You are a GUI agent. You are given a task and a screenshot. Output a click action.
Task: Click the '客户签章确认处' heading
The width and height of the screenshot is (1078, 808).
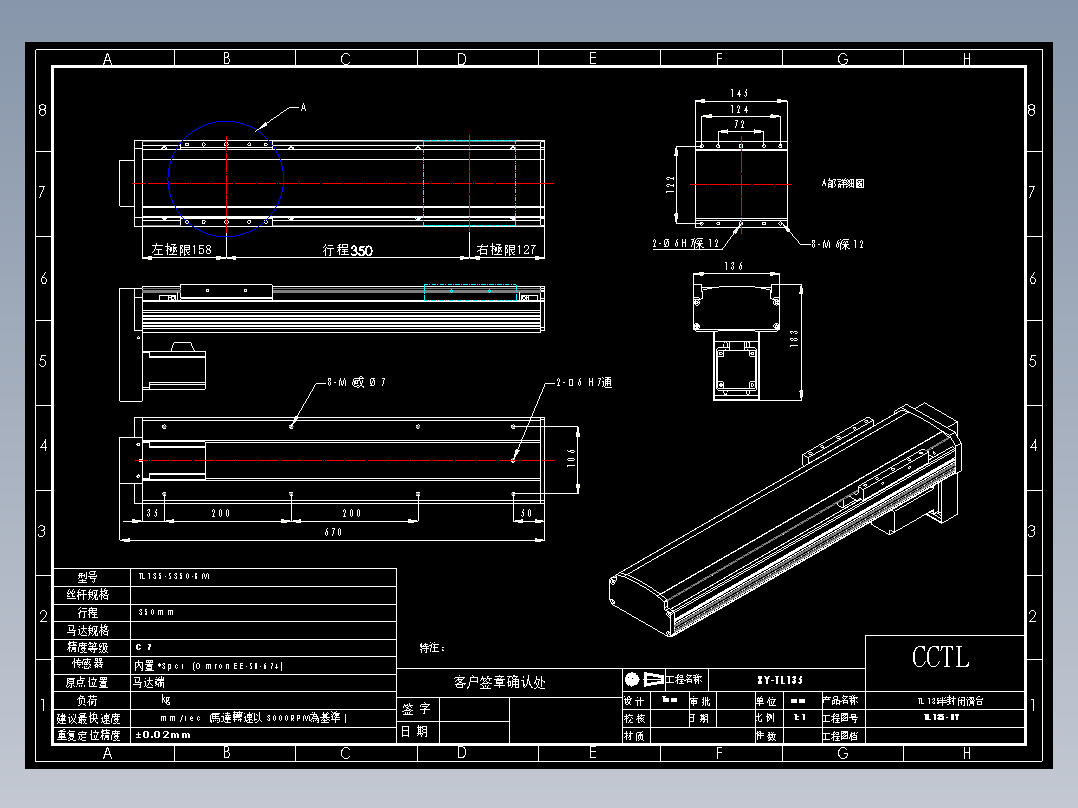pos(500,682)
